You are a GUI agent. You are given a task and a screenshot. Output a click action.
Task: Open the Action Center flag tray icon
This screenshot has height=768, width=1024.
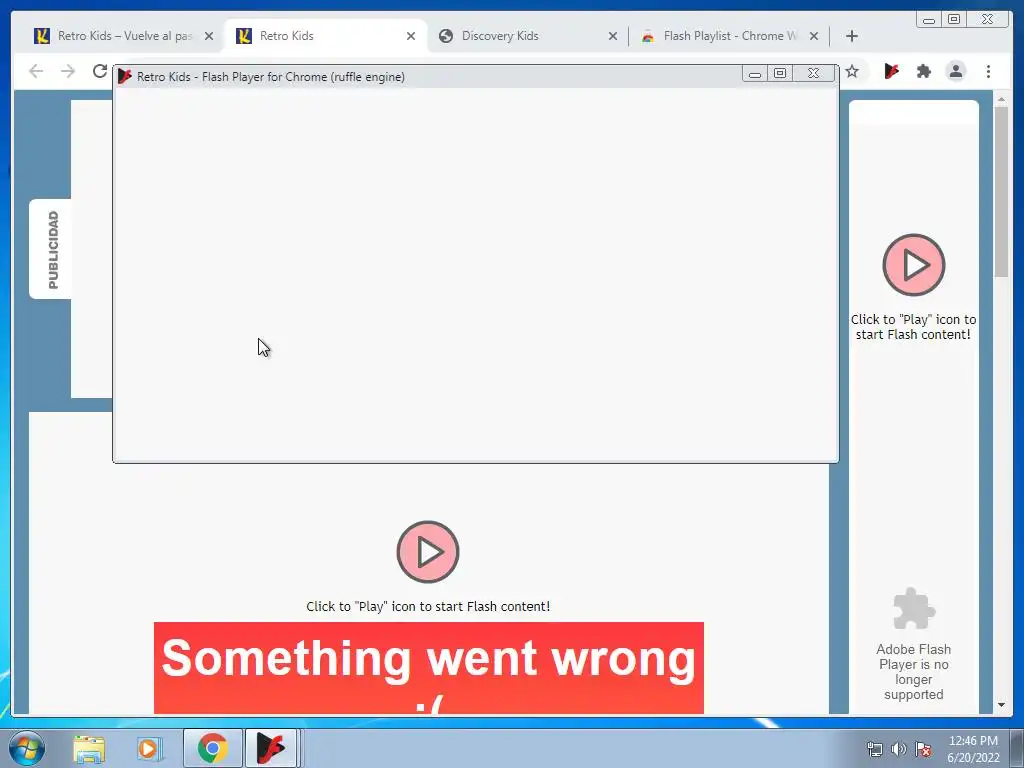pyautogui.click(x=923, y=749)
